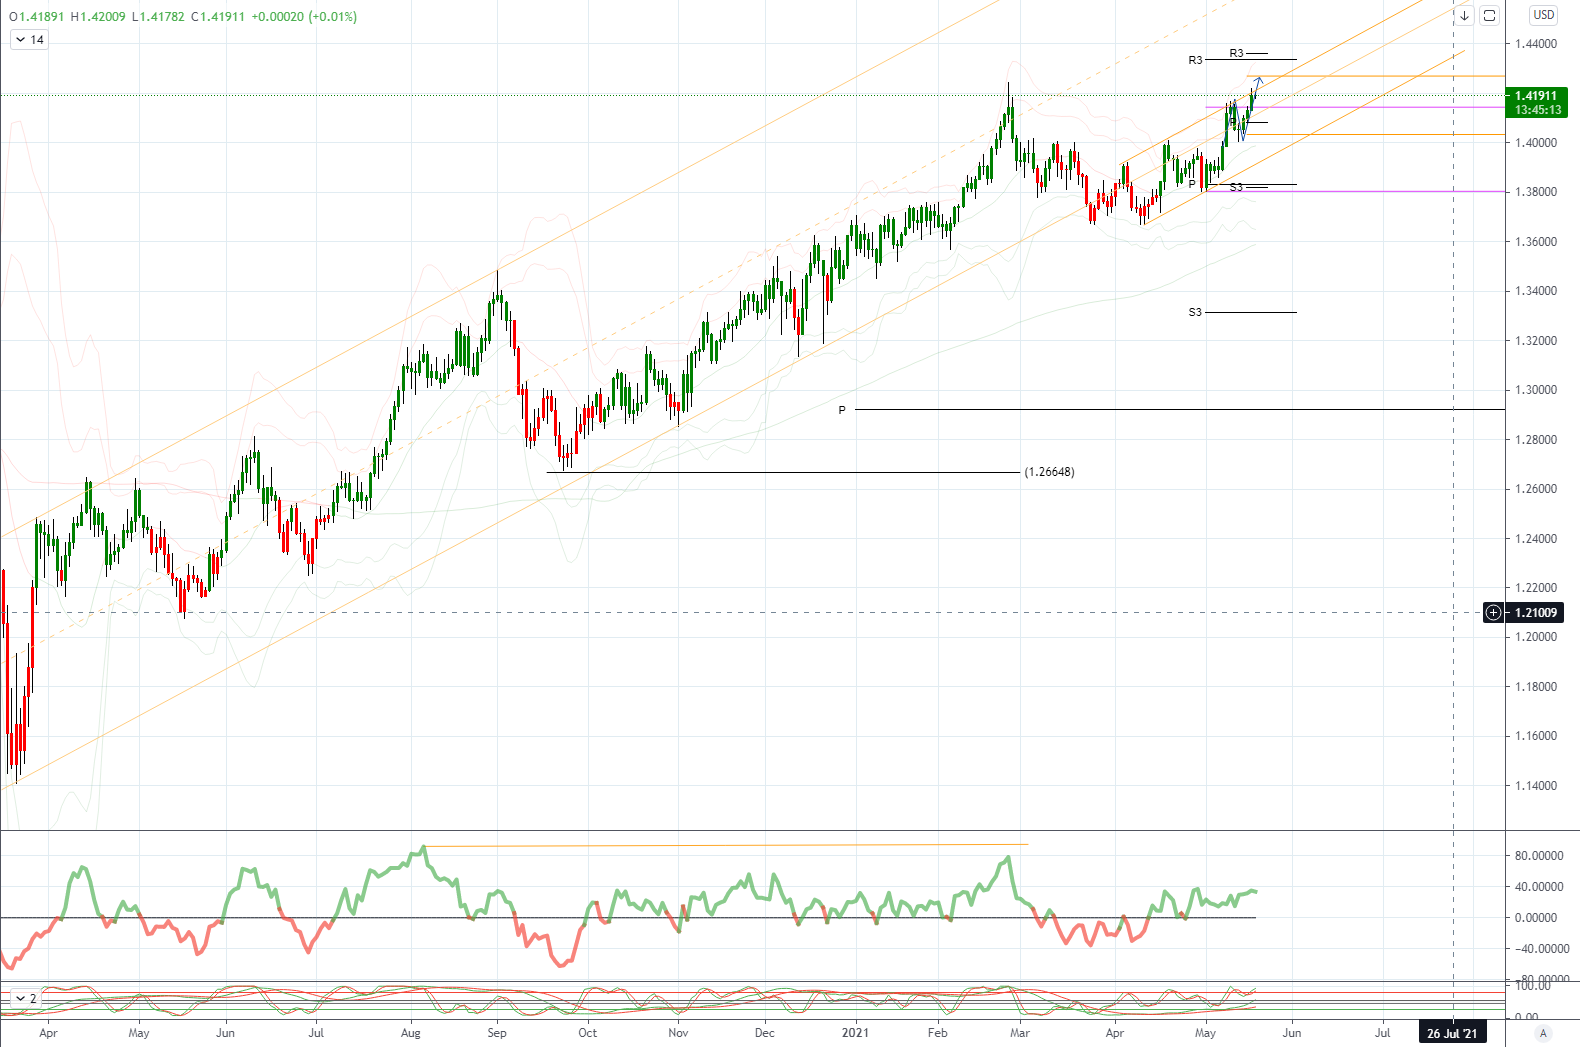Click the upper R3 pivot level label
The image size is (1580, 1047).
coord(1236,53)
